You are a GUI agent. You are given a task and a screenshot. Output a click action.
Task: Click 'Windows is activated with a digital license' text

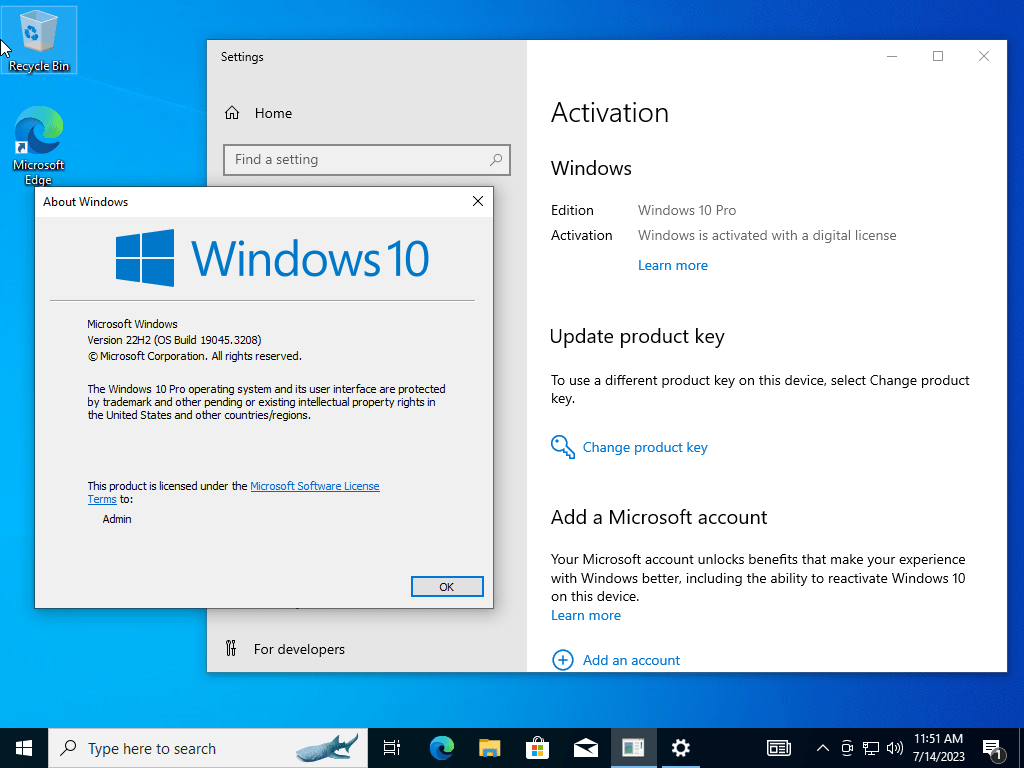(767, 235)
